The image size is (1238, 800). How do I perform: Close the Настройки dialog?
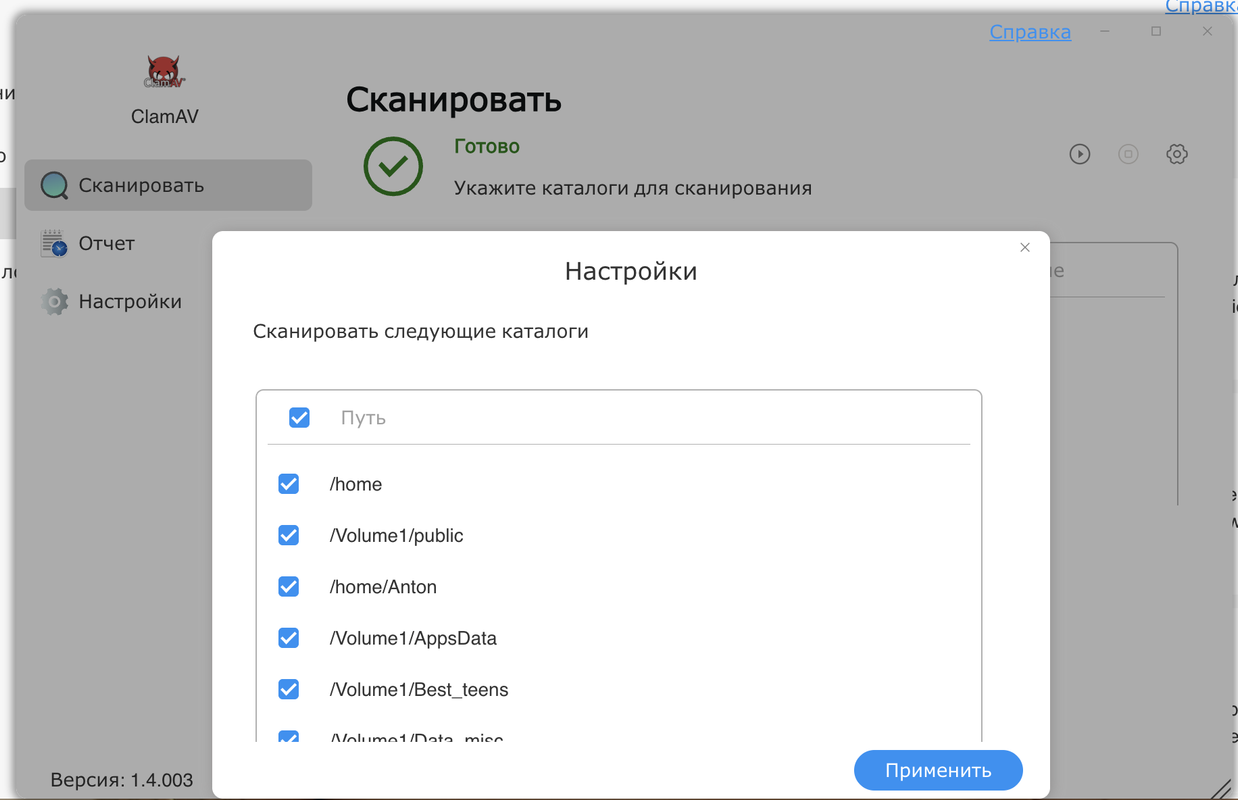click(1024, 247)
